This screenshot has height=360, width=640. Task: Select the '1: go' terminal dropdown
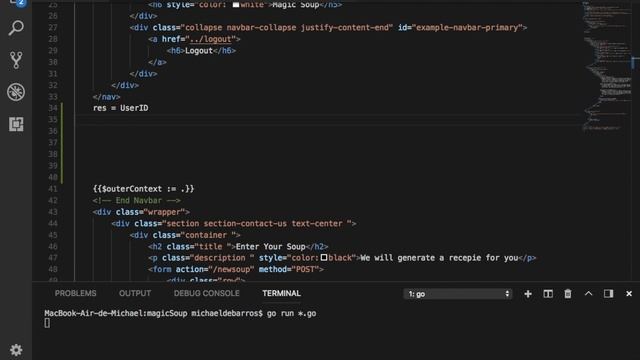pos(458,294)
